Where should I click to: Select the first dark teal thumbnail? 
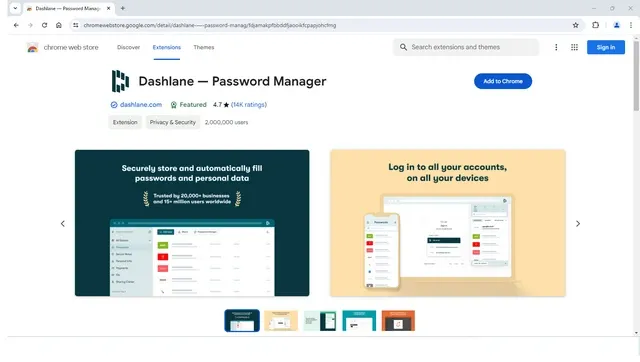coord(242,321)
